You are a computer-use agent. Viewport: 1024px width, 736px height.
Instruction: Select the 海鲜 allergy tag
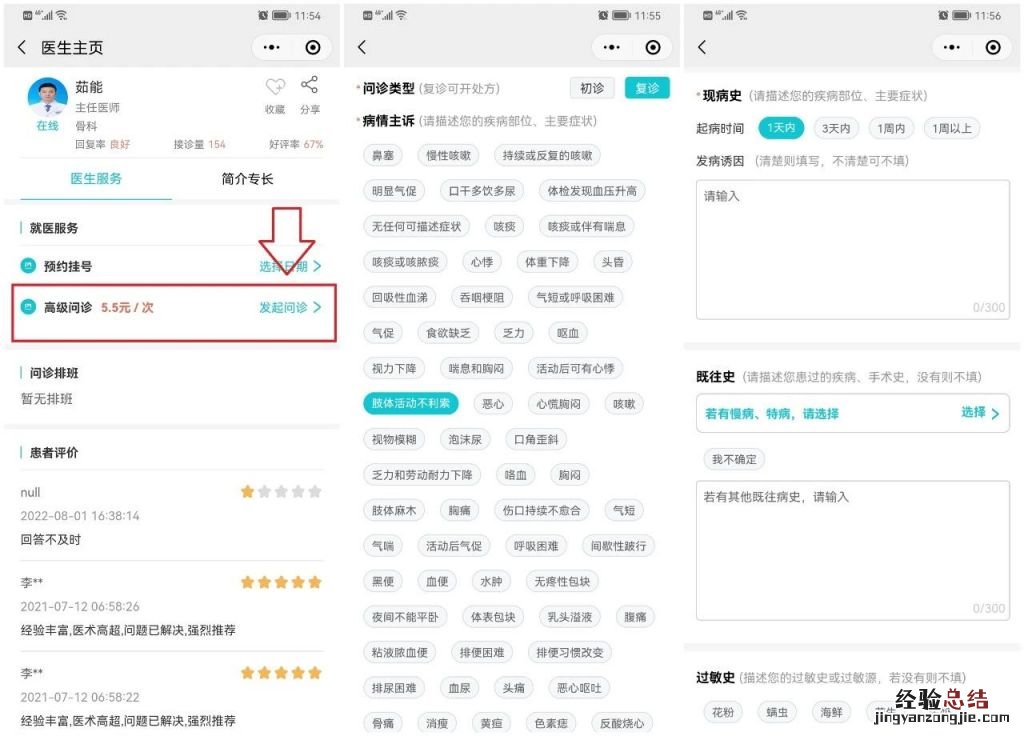click(831, 712)
